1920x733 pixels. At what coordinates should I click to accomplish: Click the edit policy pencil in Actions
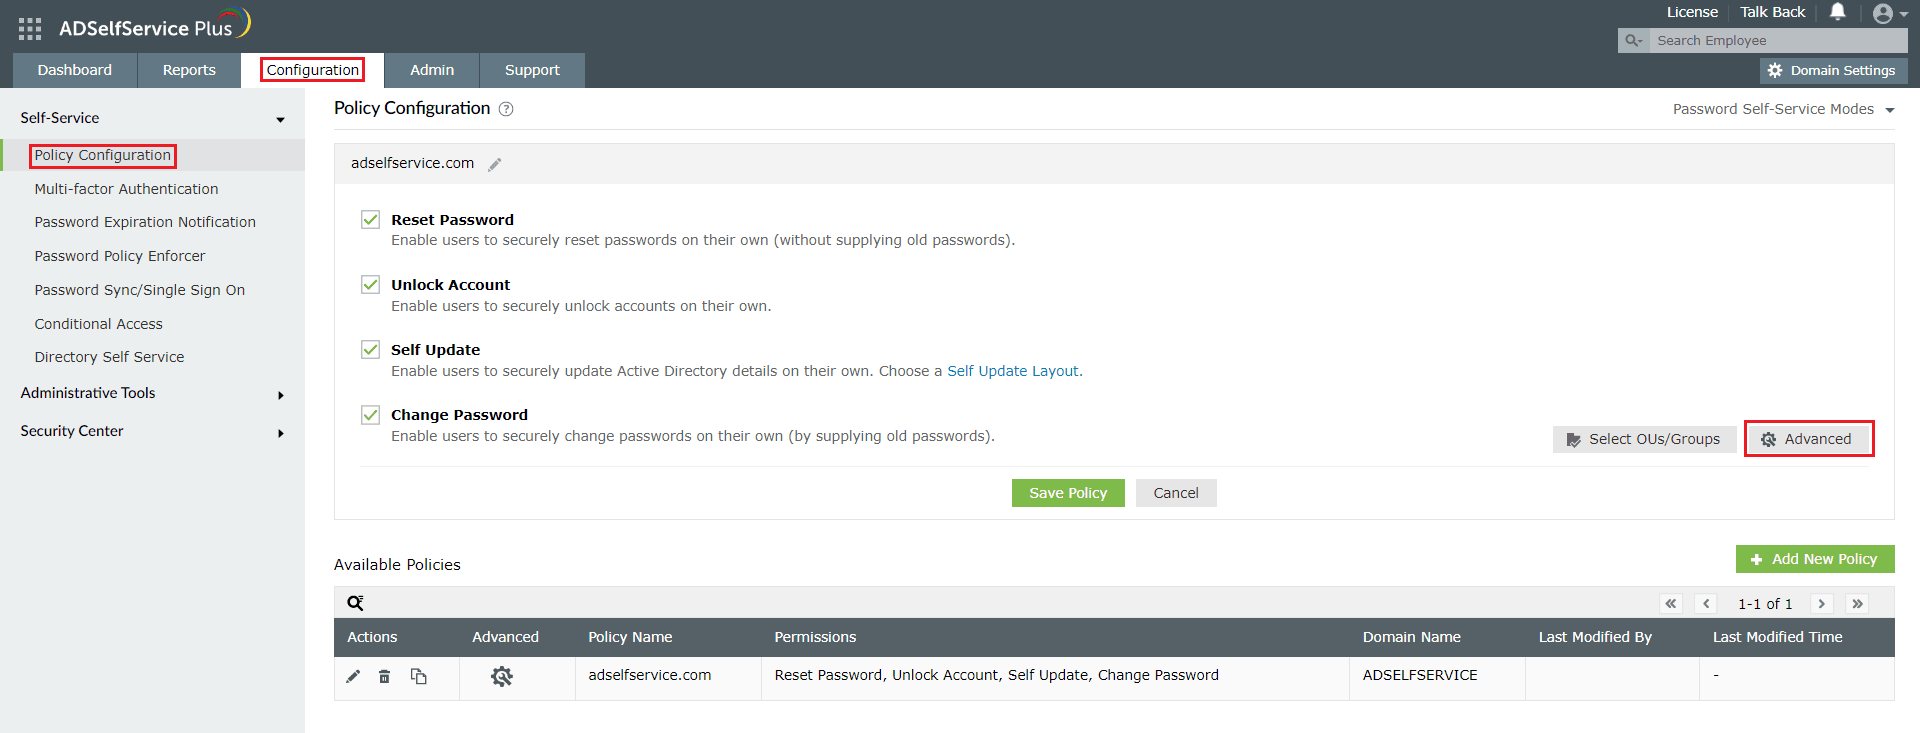(x=353, y=677)
